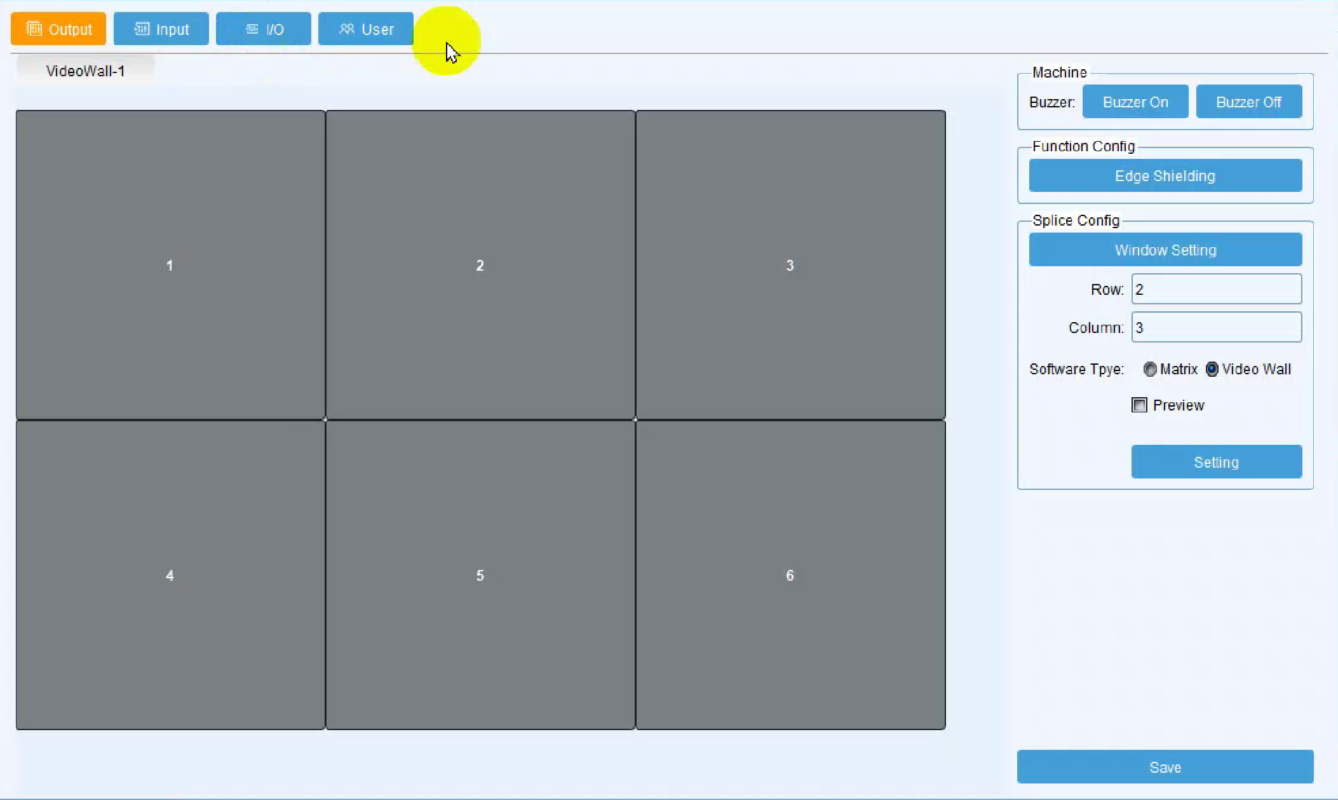Open the I/O tab
The width and height of the screenshot is (1338, 800).
coord(264,29)
